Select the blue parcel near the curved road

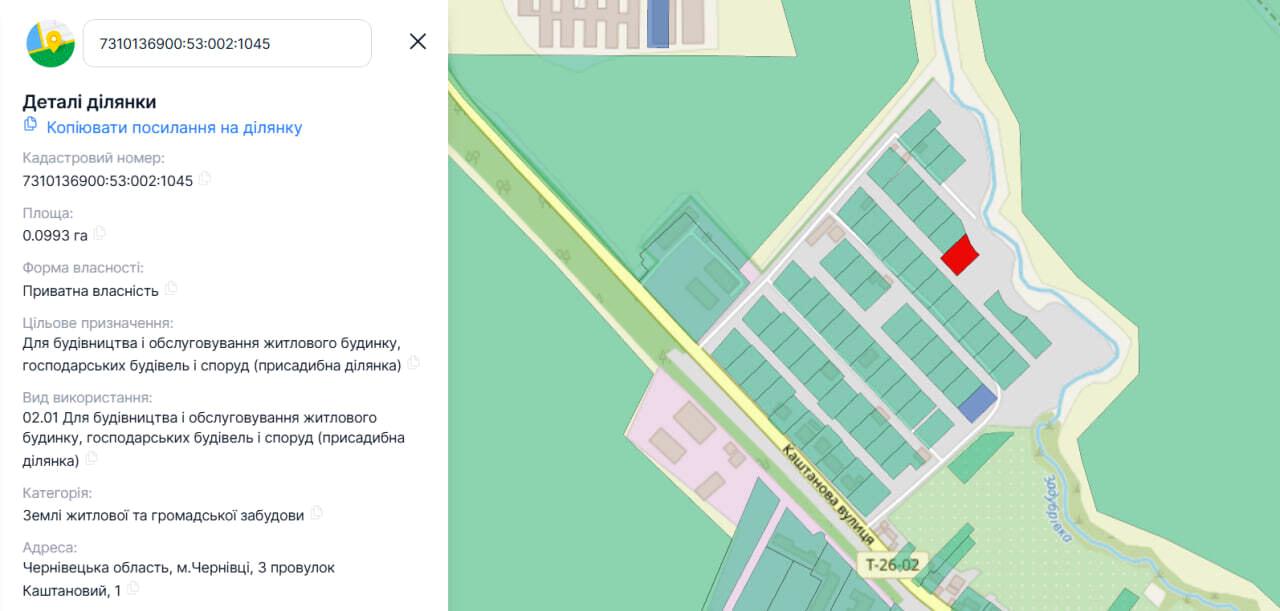(978, 402)
